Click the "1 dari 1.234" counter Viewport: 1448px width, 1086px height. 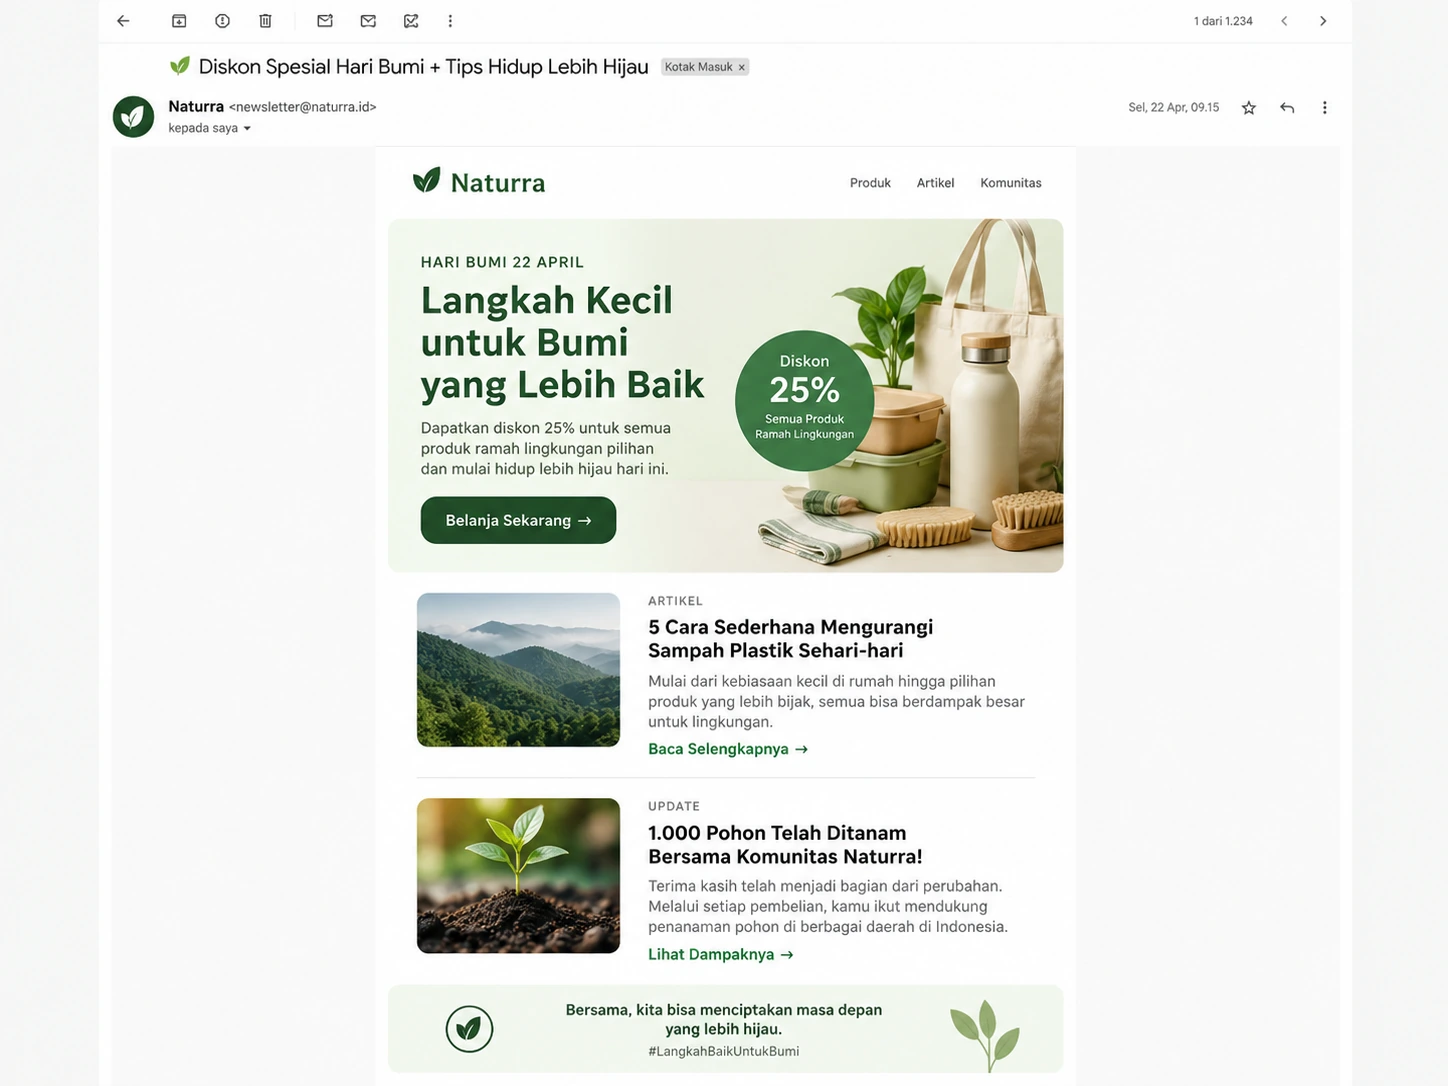(x=1223, y=21)
